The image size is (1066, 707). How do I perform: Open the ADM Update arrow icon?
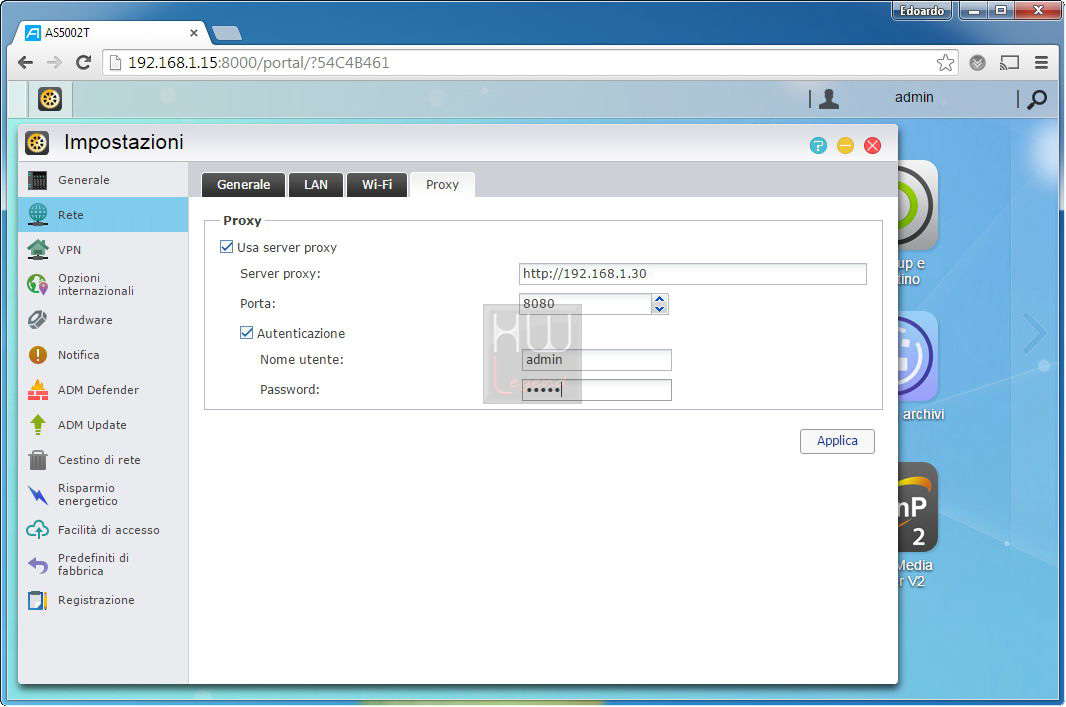click(37, 425)
